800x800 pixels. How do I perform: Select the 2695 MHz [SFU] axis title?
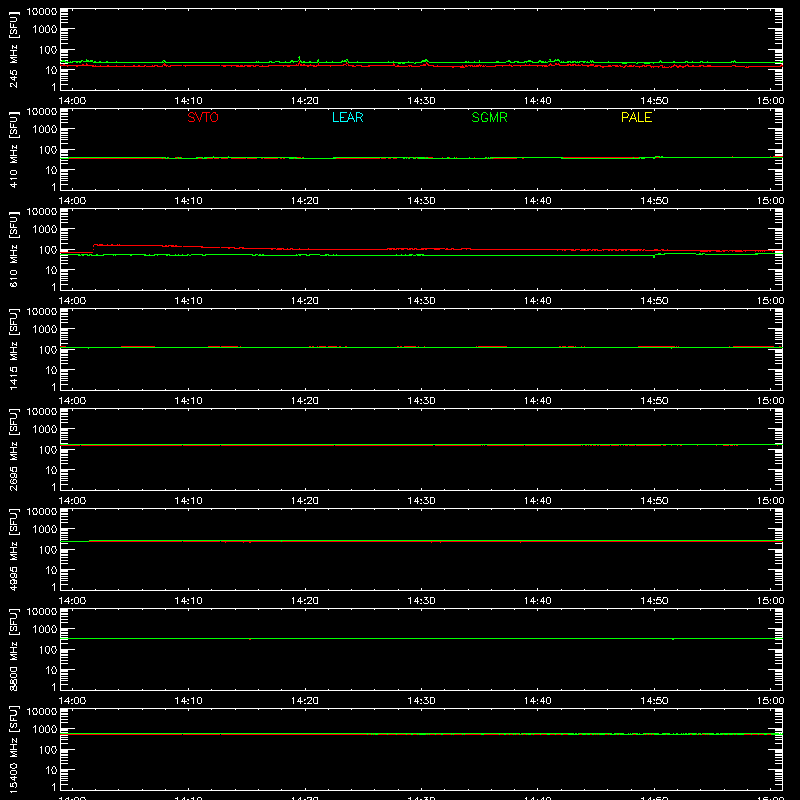click(14, 449)
